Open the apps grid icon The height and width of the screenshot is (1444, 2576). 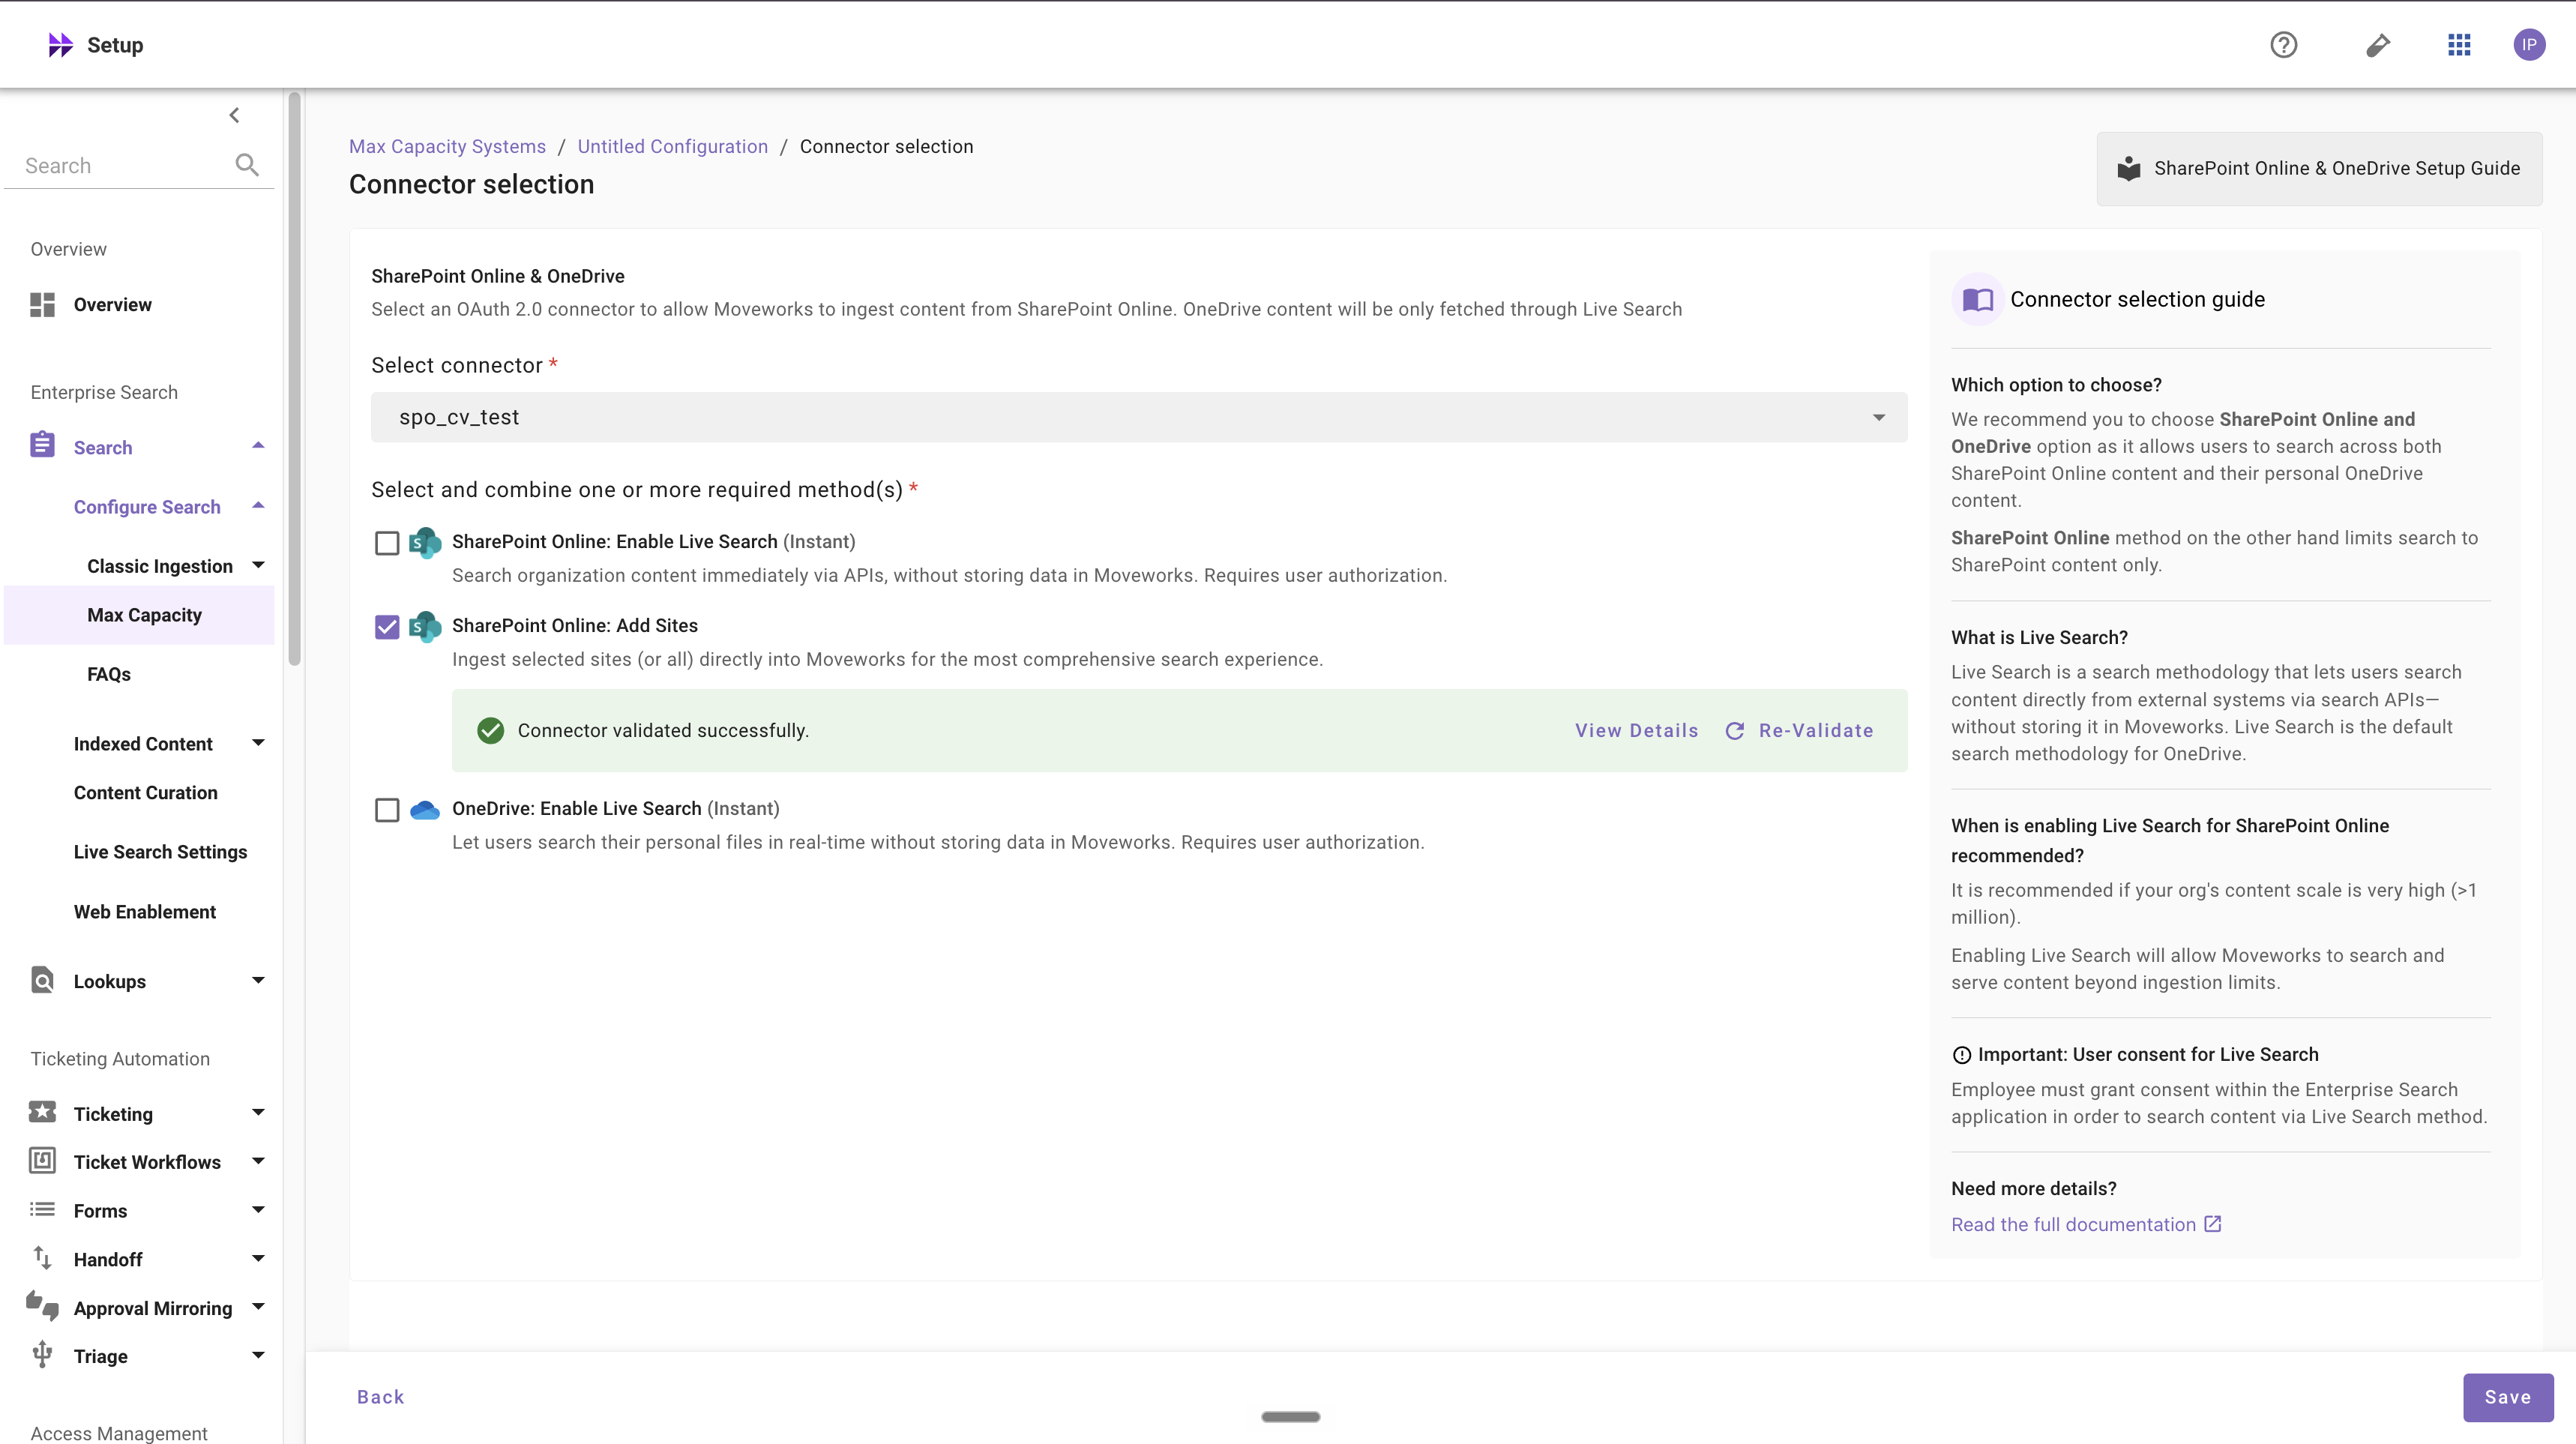point(2459,45)
